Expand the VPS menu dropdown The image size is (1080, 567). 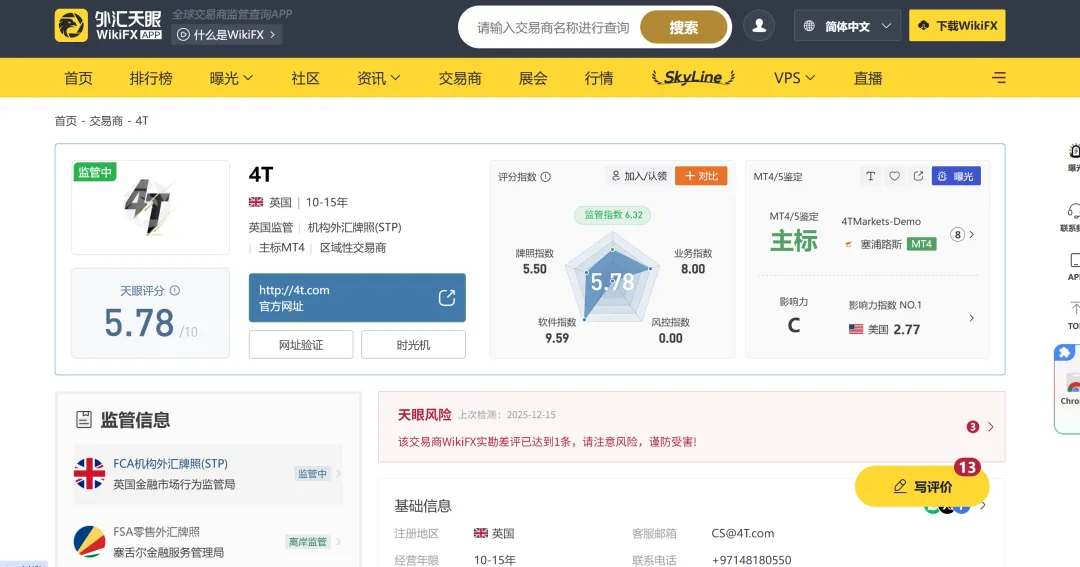coord(794,78)
